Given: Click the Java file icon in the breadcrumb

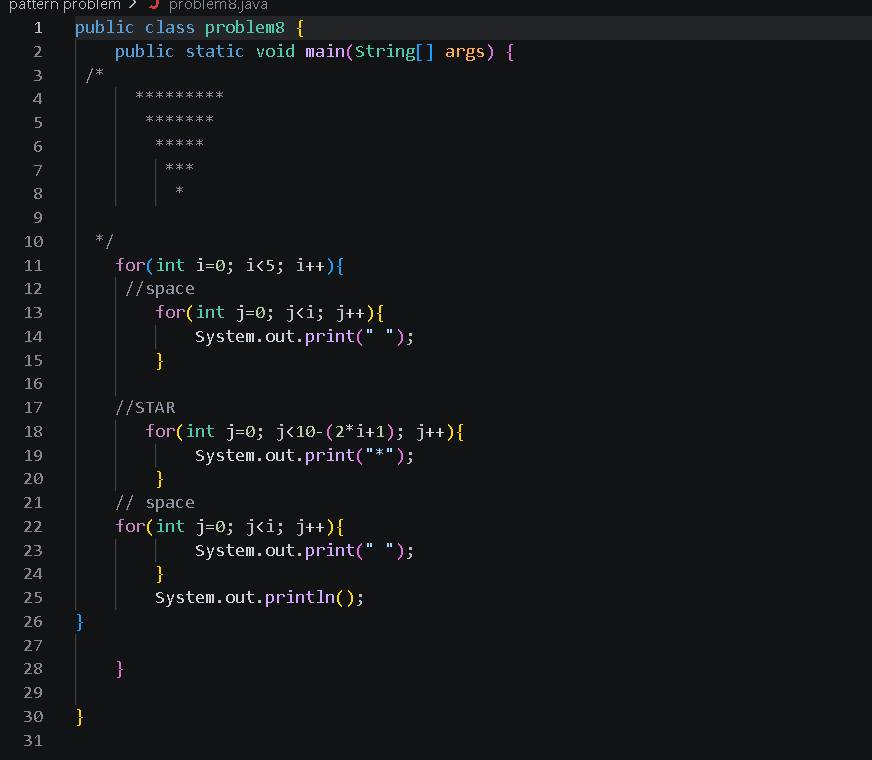Looking at the screenshot, I should pyautogui.click(x=155, y=5).
